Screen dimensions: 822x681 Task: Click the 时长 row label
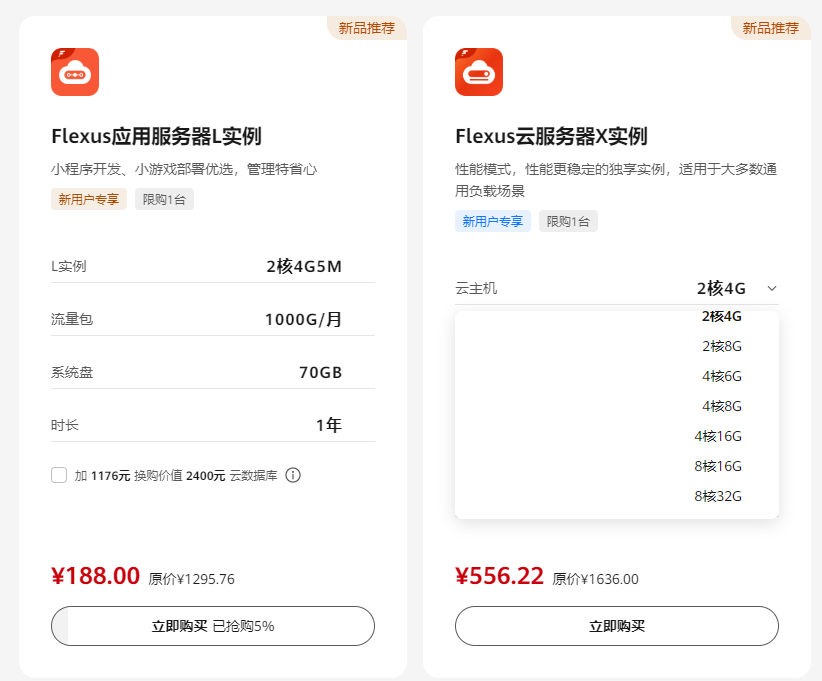pos(65,425)
